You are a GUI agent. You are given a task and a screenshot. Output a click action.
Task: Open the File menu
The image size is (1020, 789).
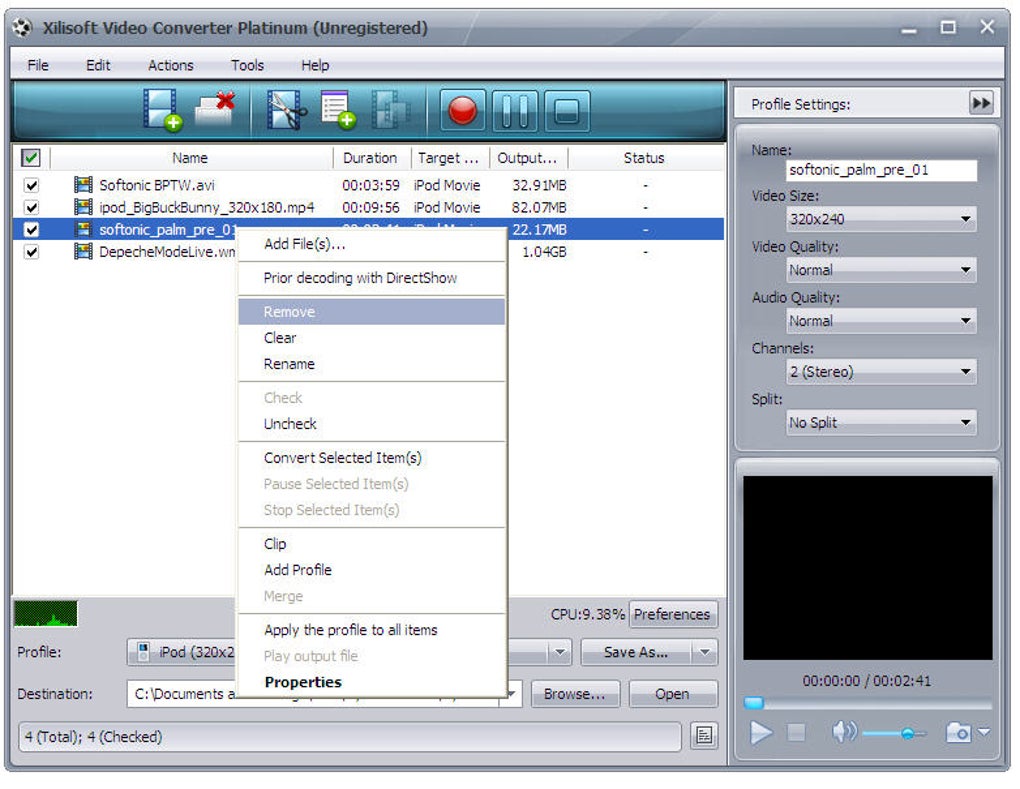click(x=38, y=65)
